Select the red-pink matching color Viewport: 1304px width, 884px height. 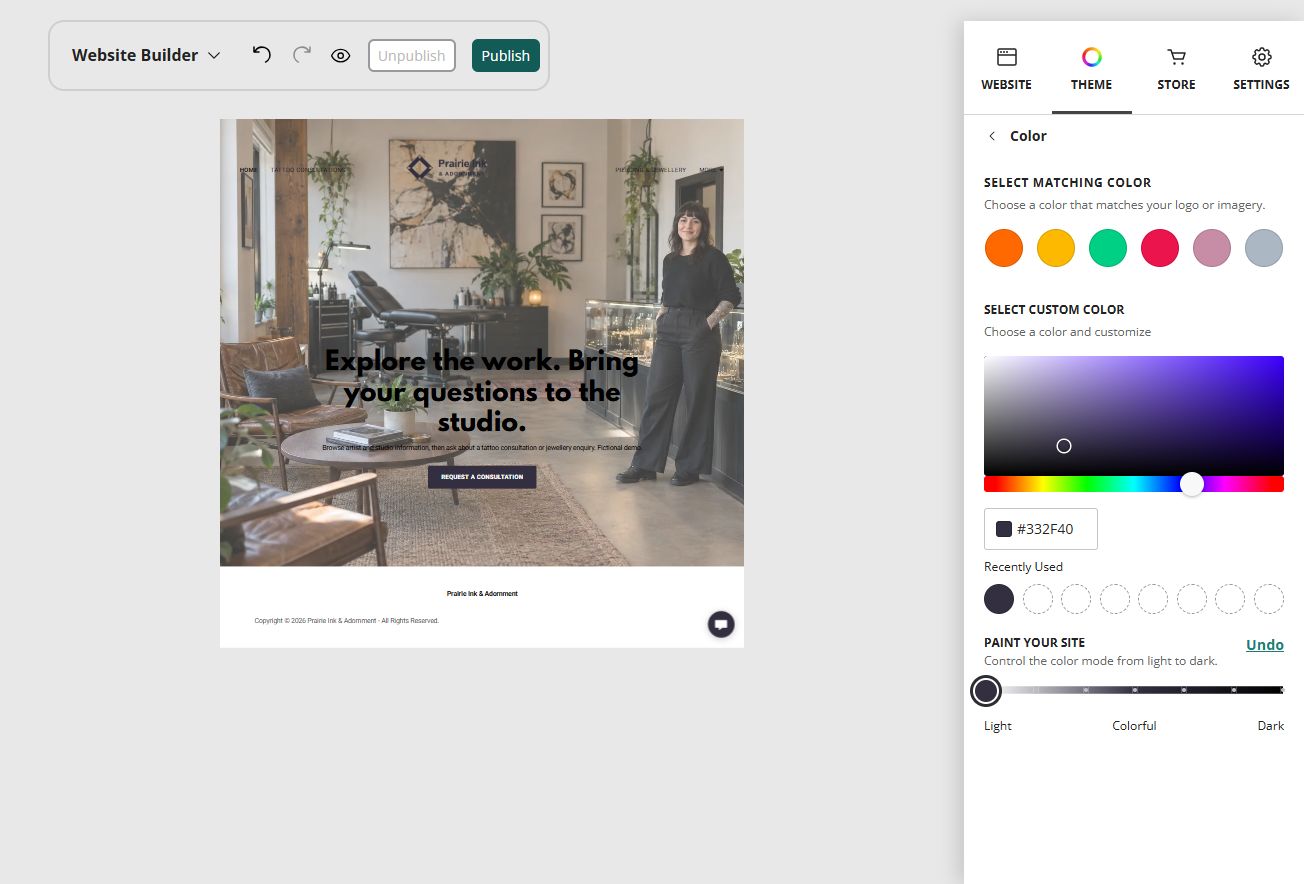point(1160,248)
